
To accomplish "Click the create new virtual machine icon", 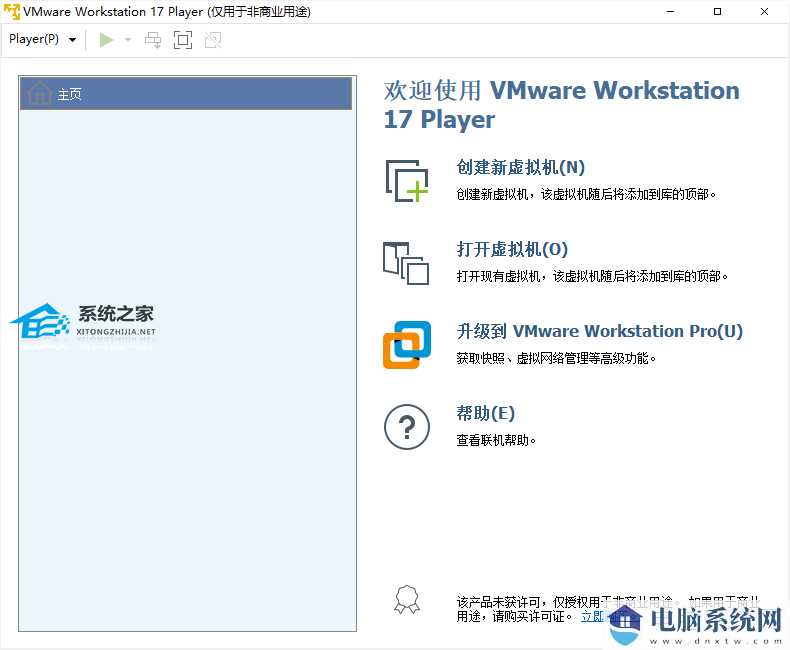I will [407, 180].
